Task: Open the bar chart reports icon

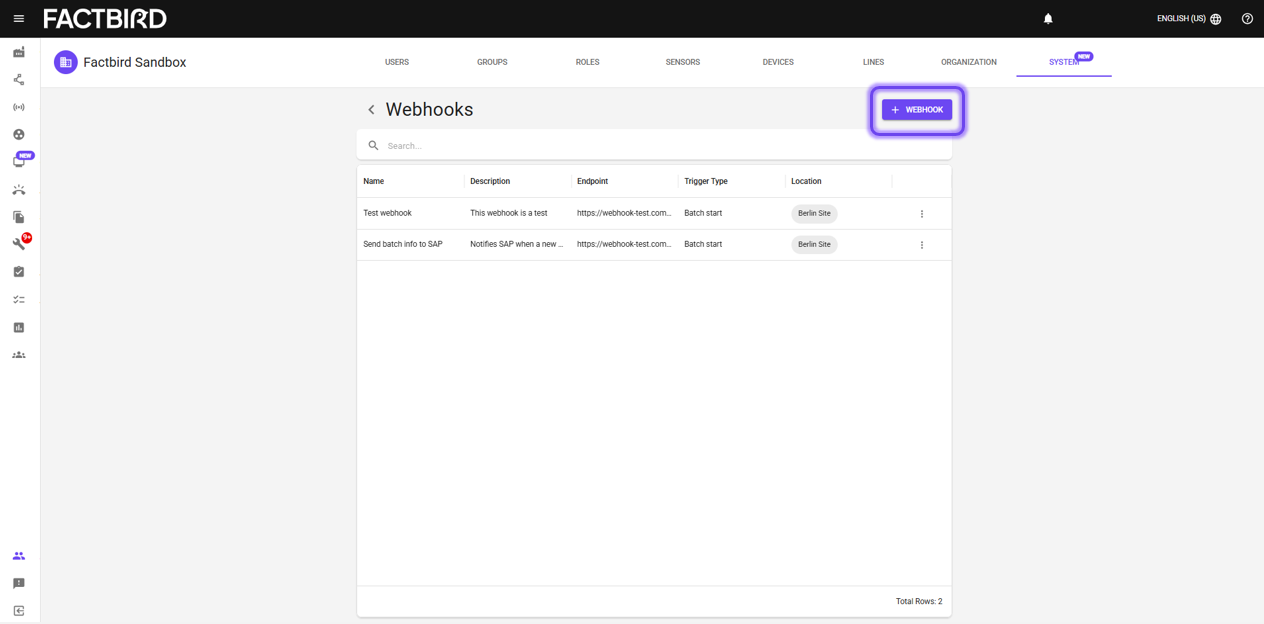Action: click(x=19, y=327)
